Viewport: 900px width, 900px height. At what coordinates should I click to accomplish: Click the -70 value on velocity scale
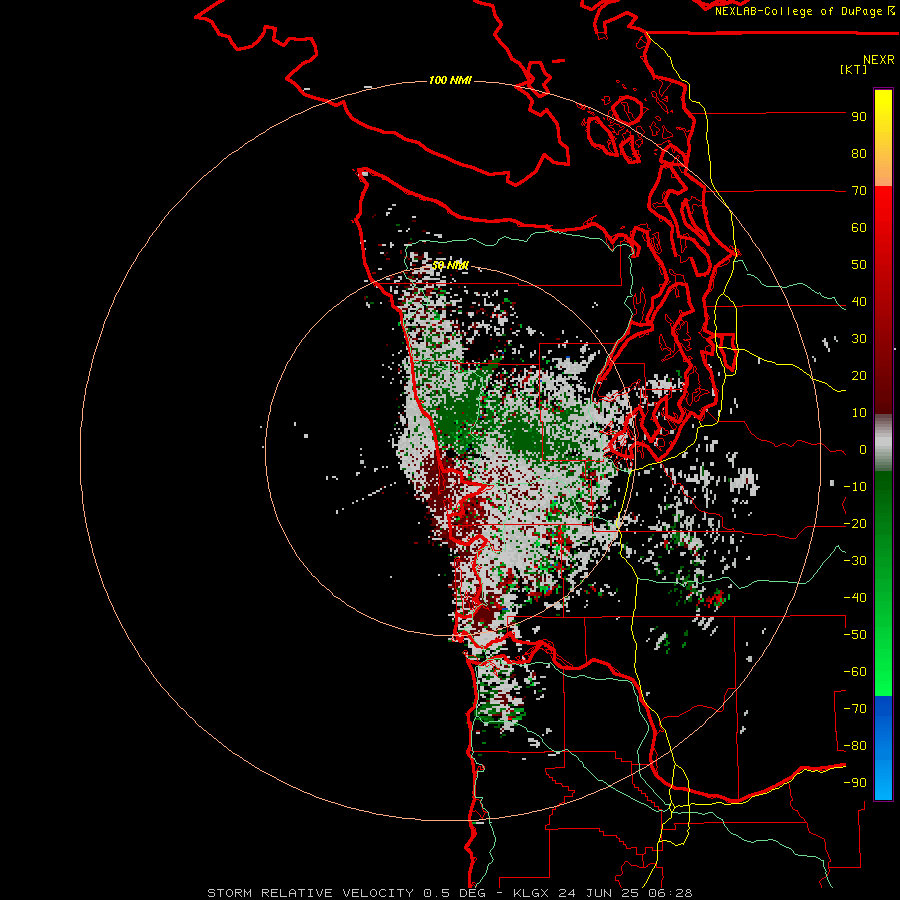point(855,709)
